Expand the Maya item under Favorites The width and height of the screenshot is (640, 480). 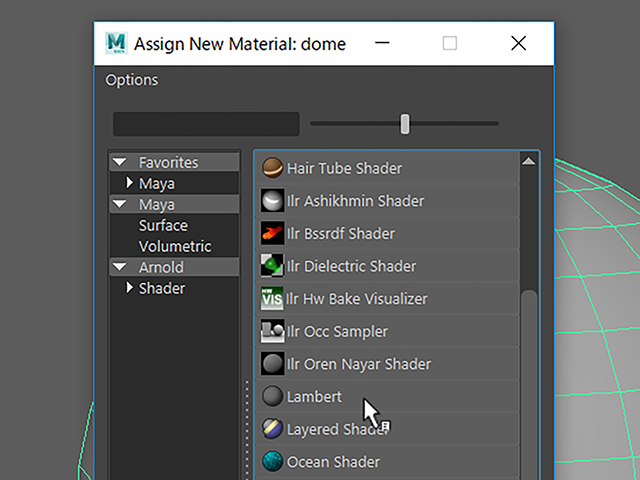click(x=129, y=182)
